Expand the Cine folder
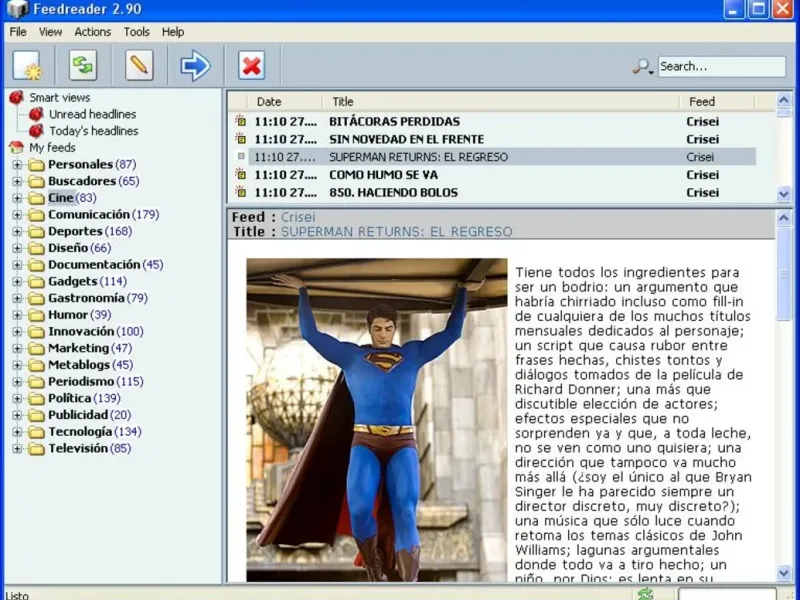Viewport: 800px width, 600px height. coord(17,198)
